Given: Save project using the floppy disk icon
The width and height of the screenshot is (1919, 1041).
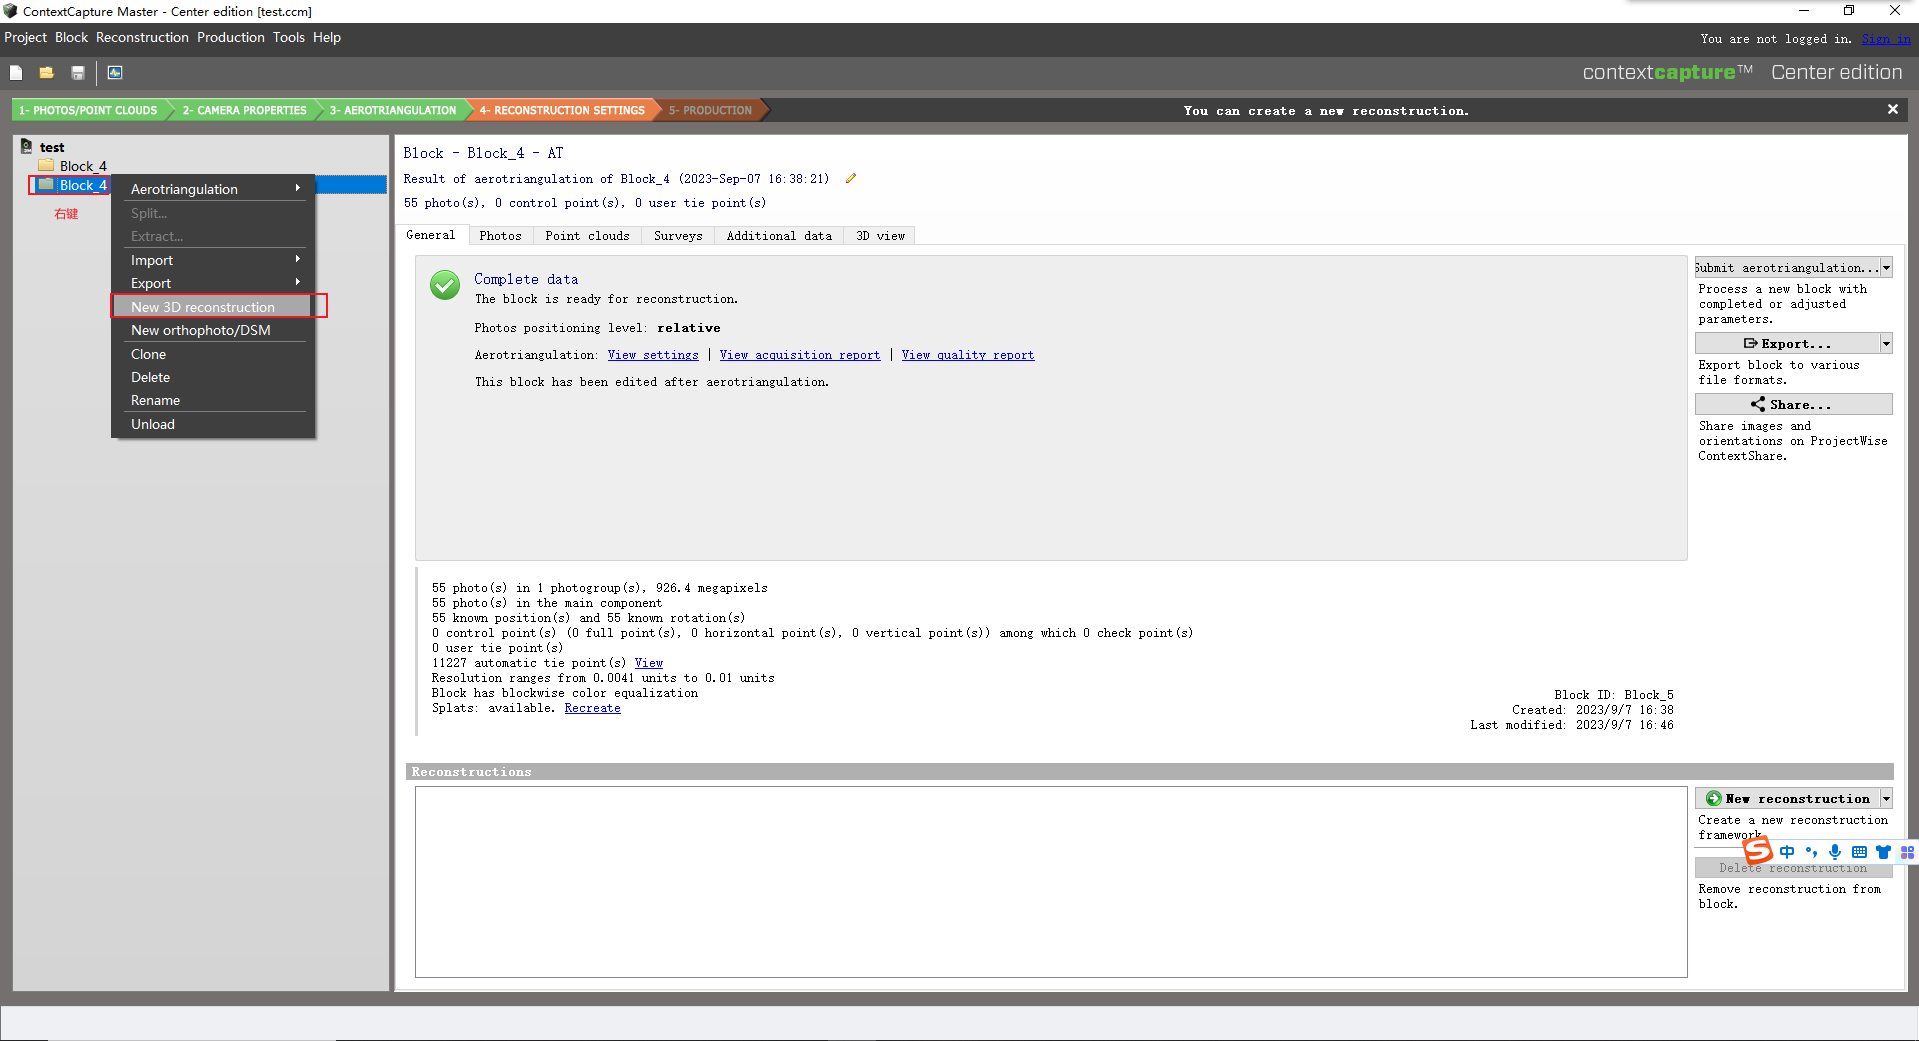Looking at the screenshot, I should [78, 72].
